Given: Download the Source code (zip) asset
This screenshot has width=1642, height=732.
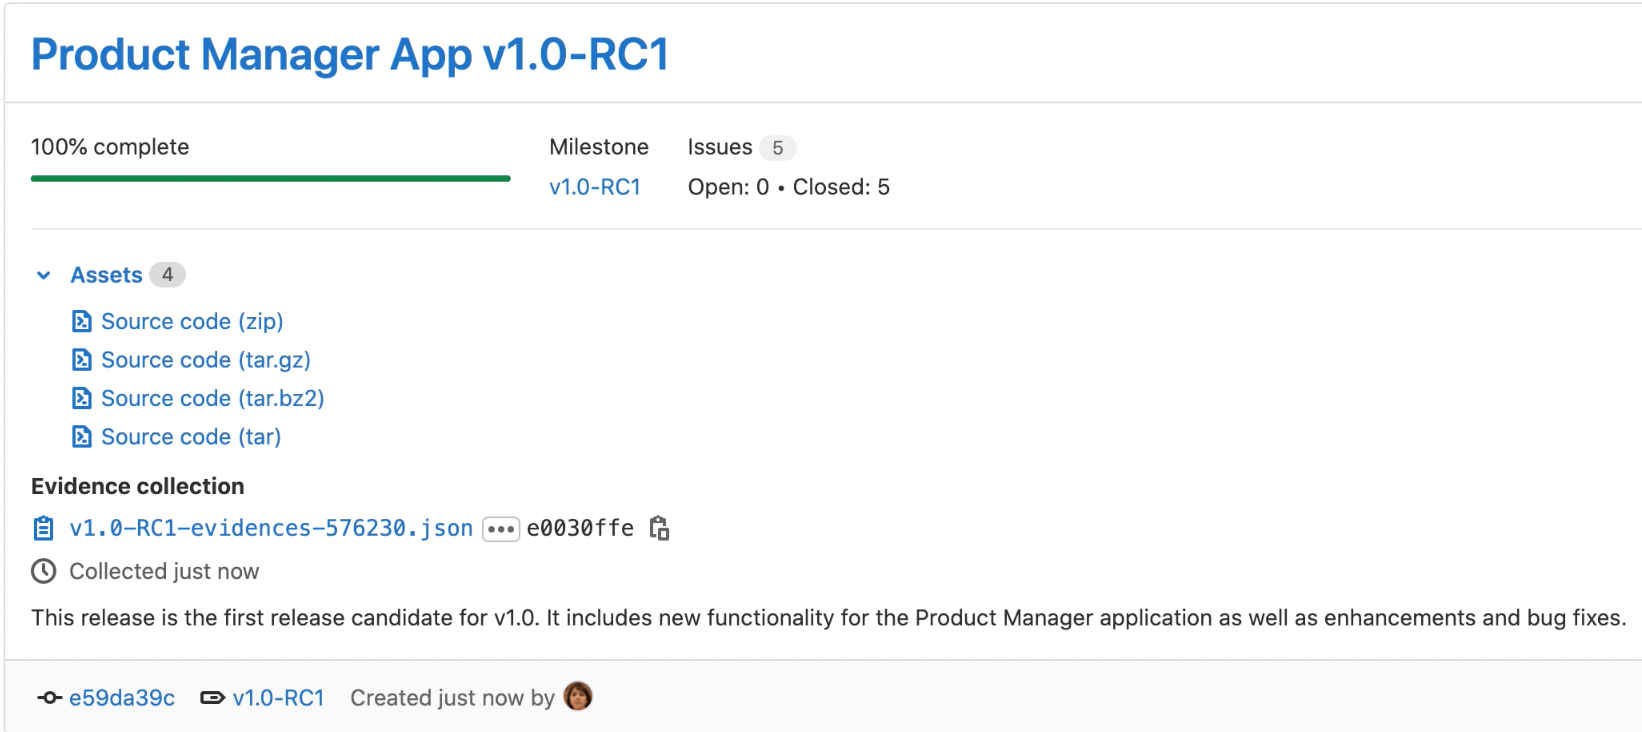Looking at the screenshot, I should click(x=192, y=320).
